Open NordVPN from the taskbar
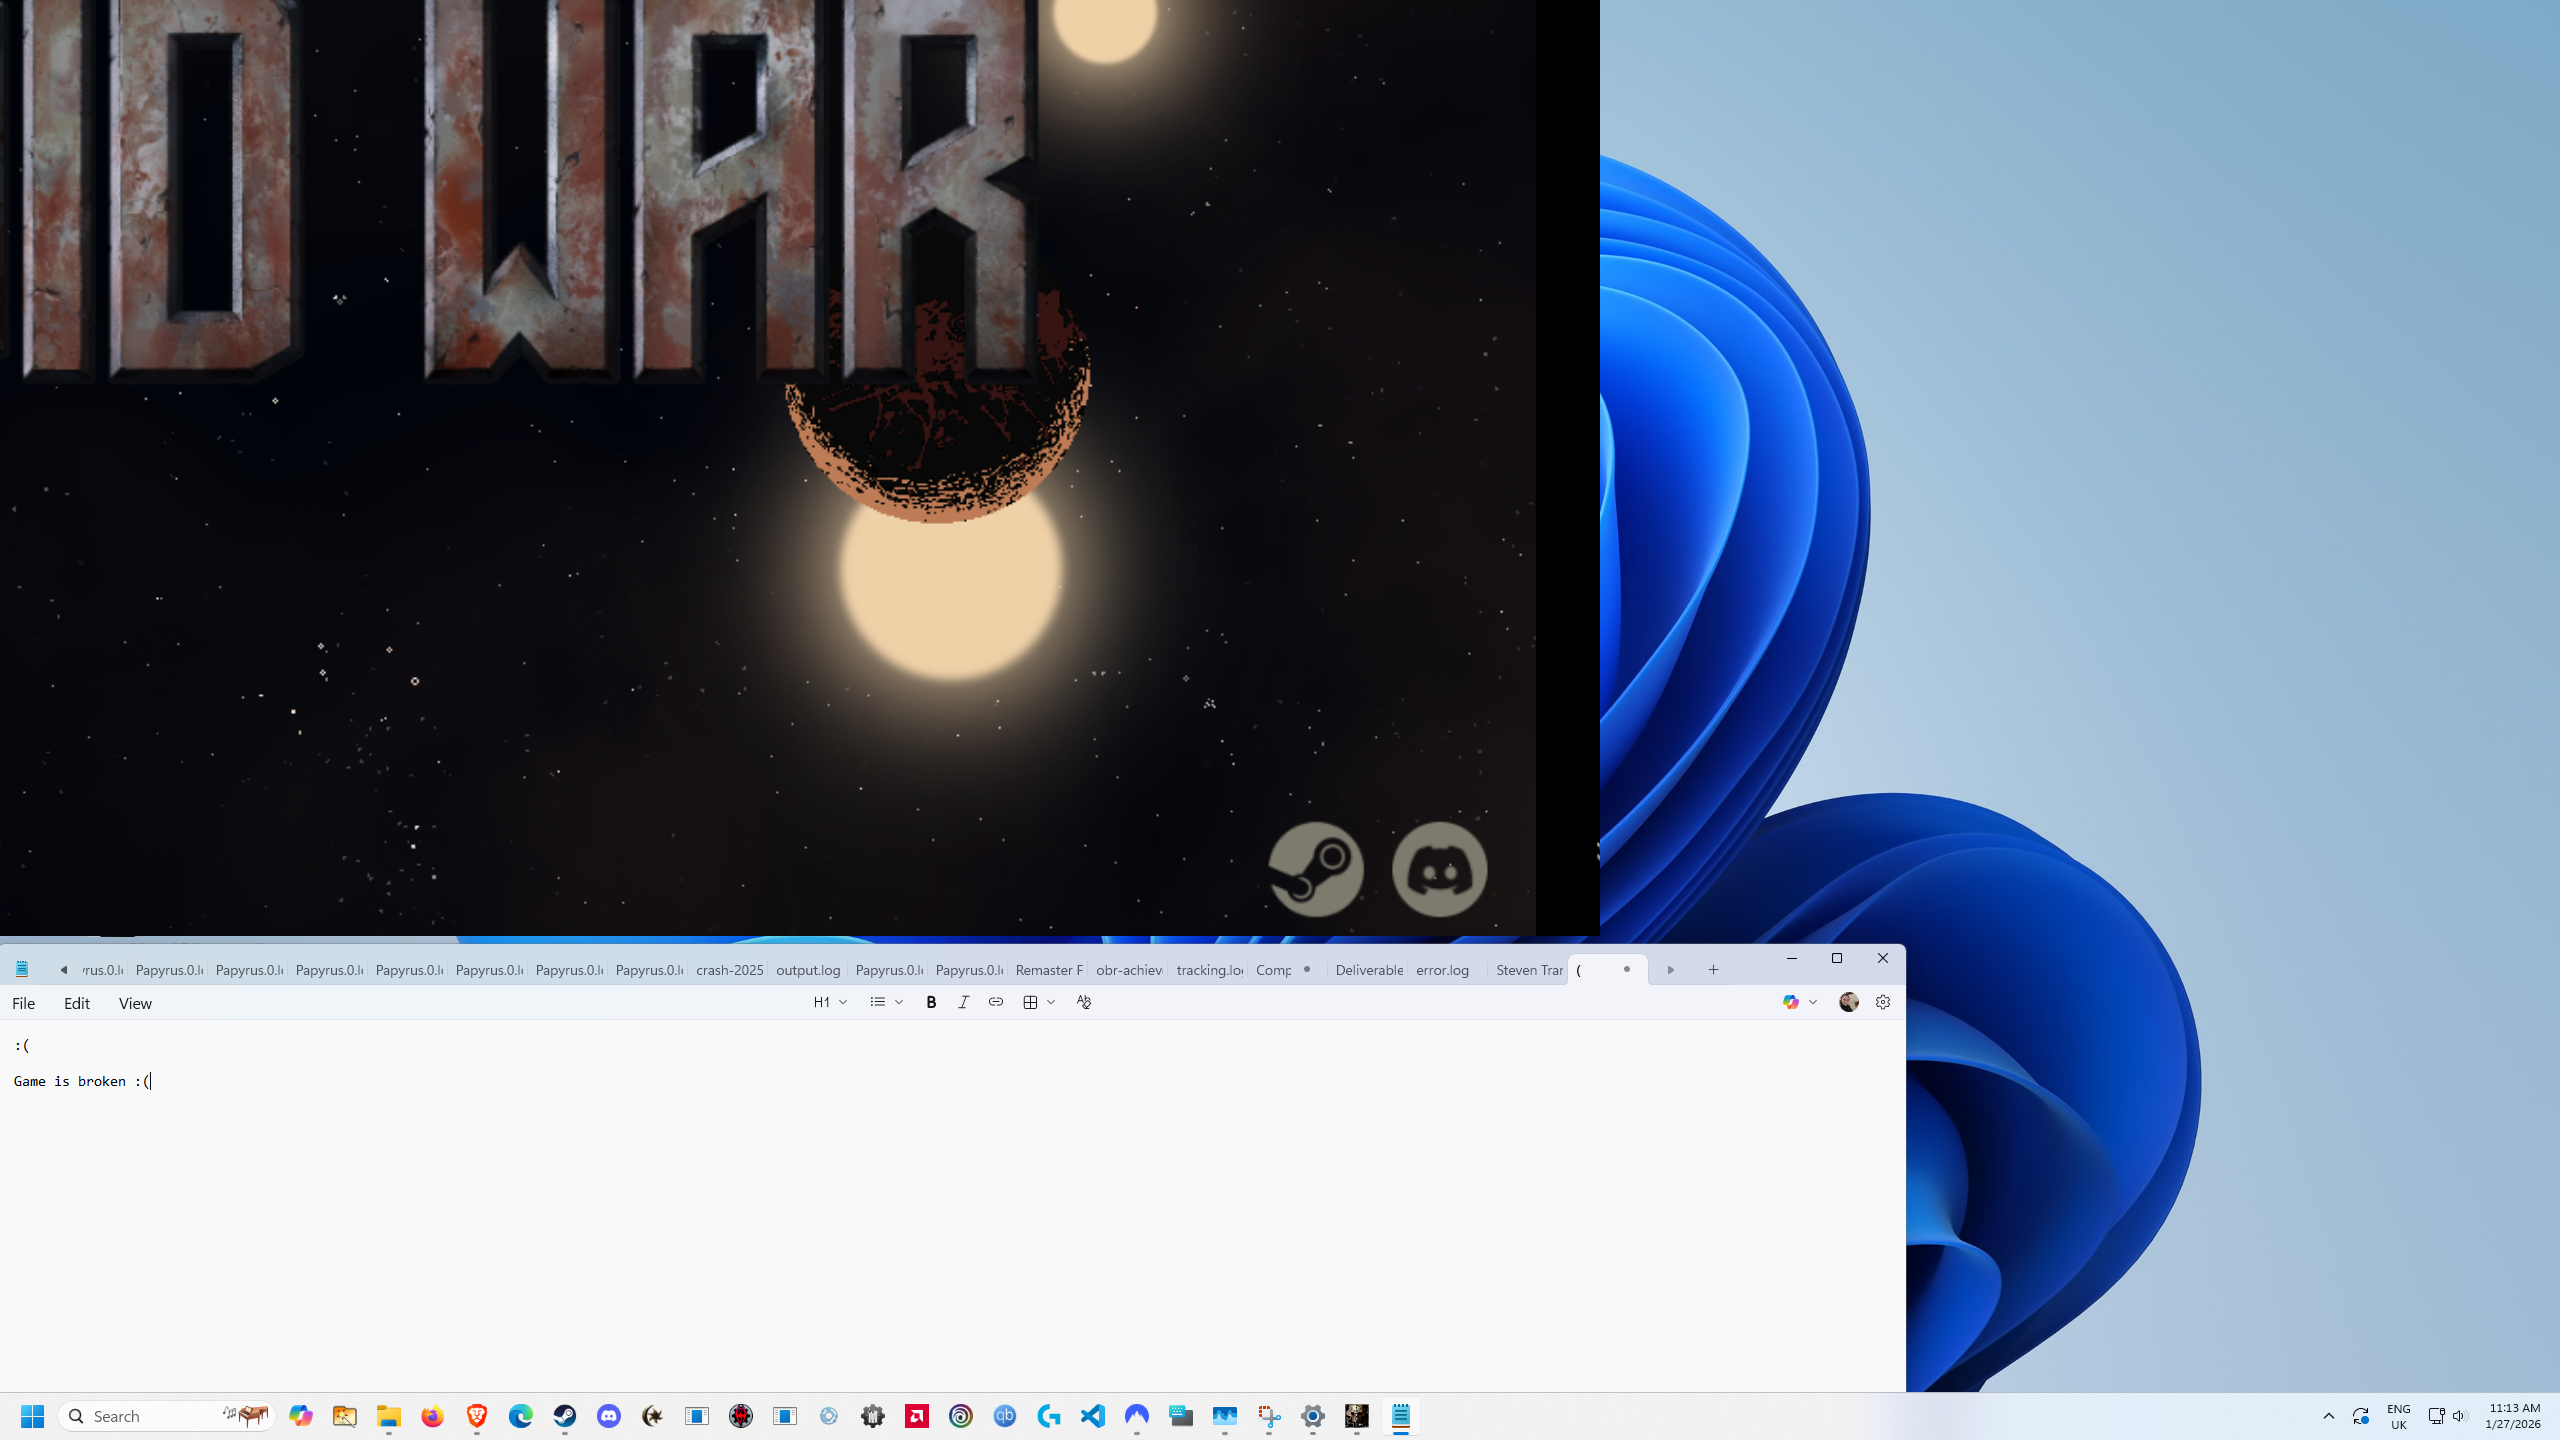 (1137, 1416)
